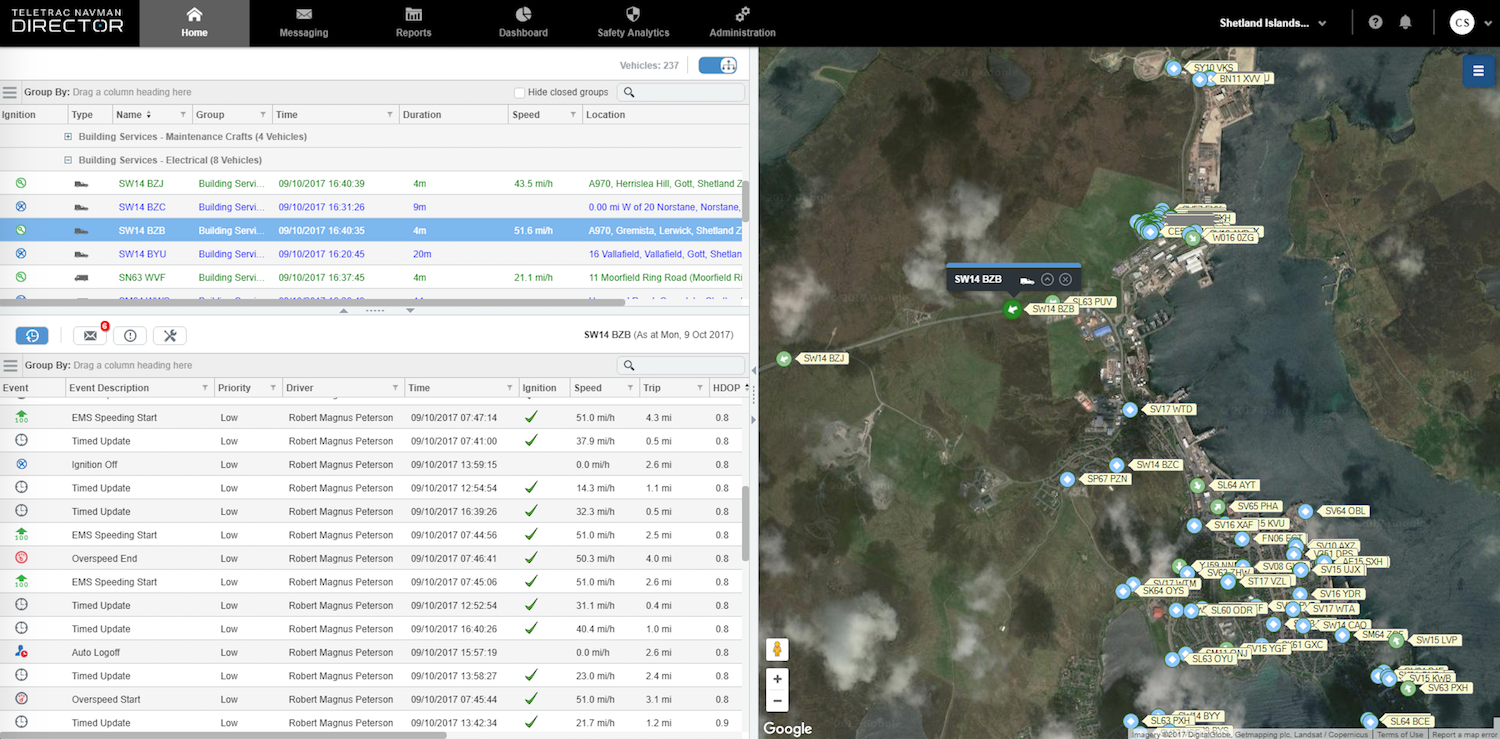Close the SW14 BZB map popup
Image resolution: width=1500 pixels, height=739 pixels.
[1065, 280]
